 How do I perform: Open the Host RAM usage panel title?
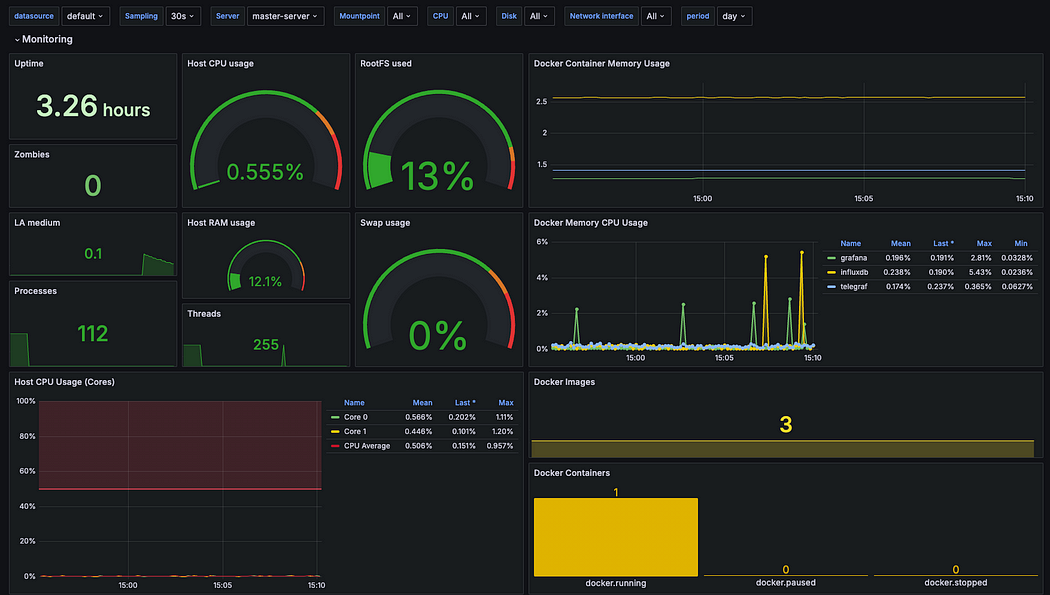tap(221, 223)
